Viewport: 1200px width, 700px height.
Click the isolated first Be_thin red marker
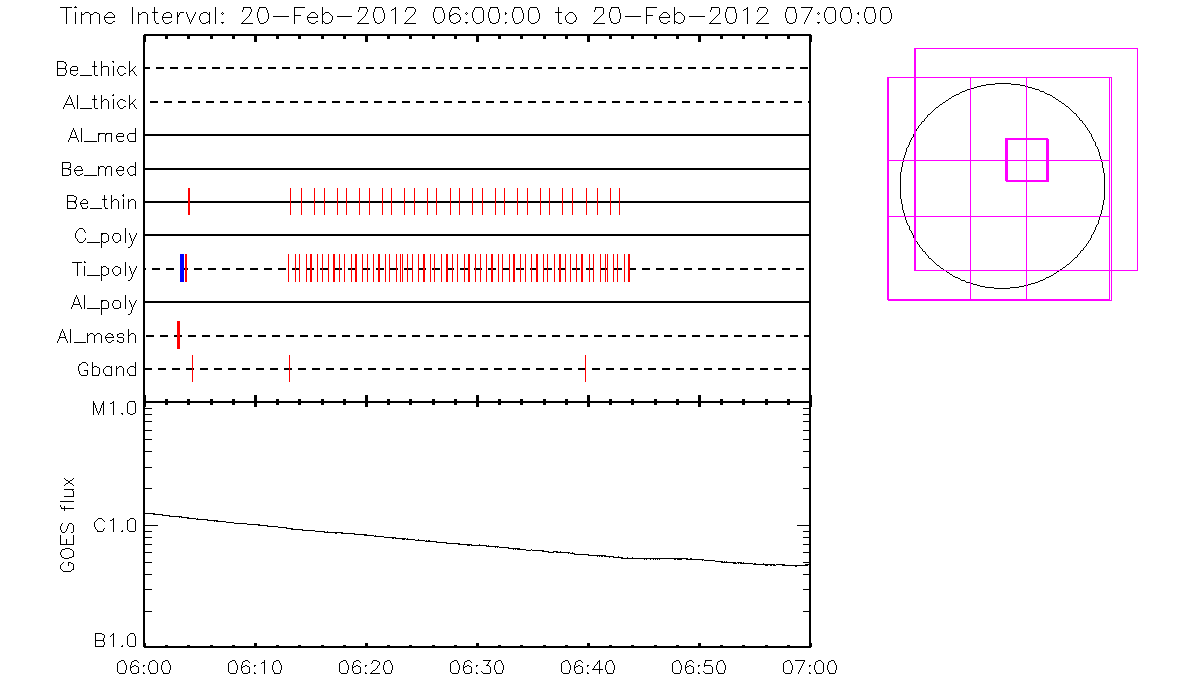pos(189,201)
